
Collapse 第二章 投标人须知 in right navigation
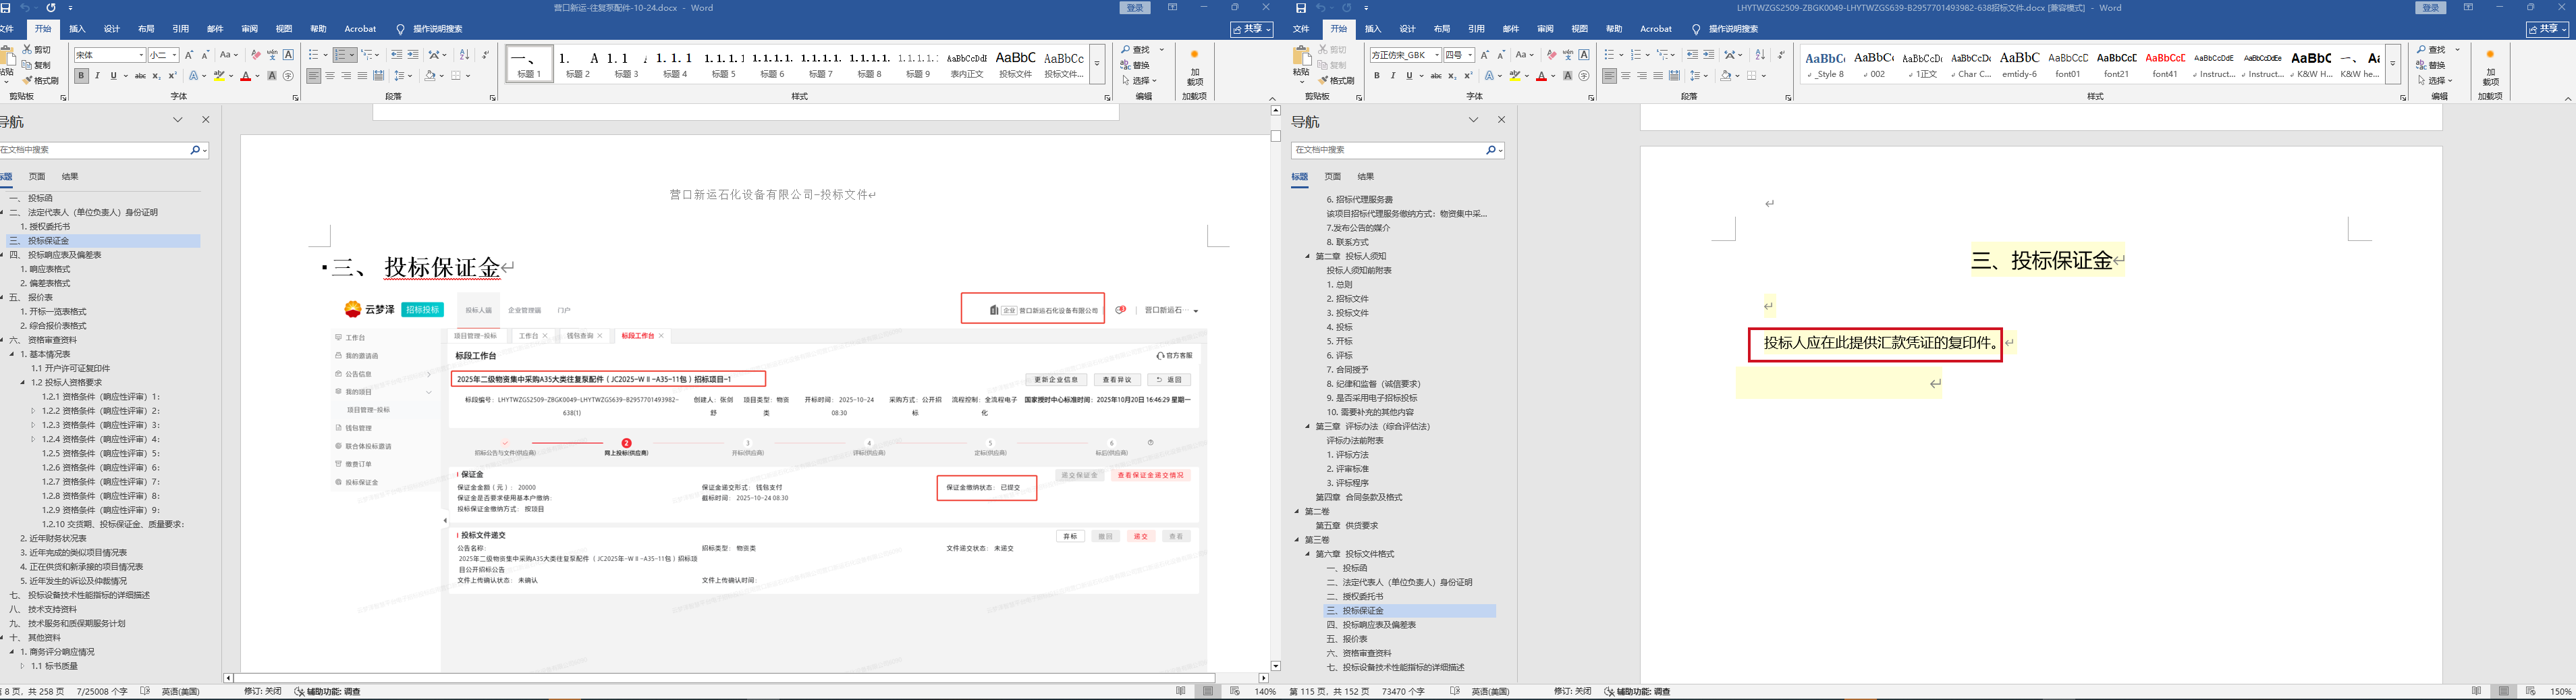point(1308,256)
